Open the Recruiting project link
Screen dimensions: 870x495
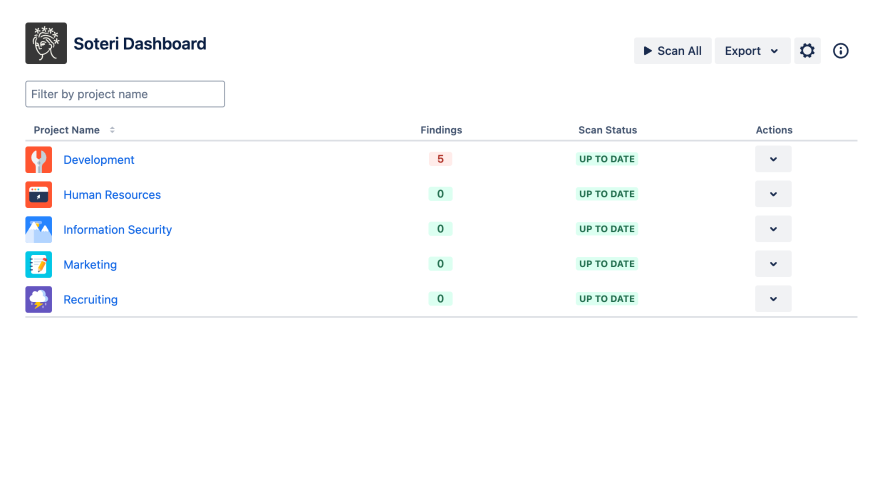(91, 300)
